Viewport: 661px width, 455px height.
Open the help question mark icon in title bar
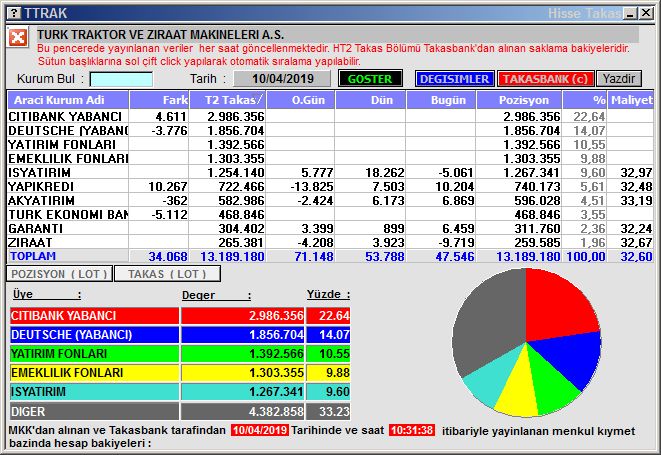point(14,13)
